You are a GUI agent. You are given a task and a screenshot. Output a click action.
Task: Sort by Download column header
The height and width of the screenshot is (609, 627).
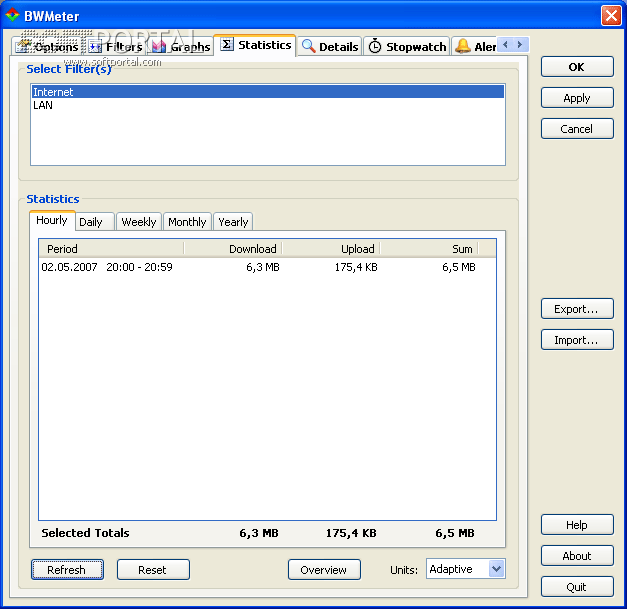coord(233,249)
